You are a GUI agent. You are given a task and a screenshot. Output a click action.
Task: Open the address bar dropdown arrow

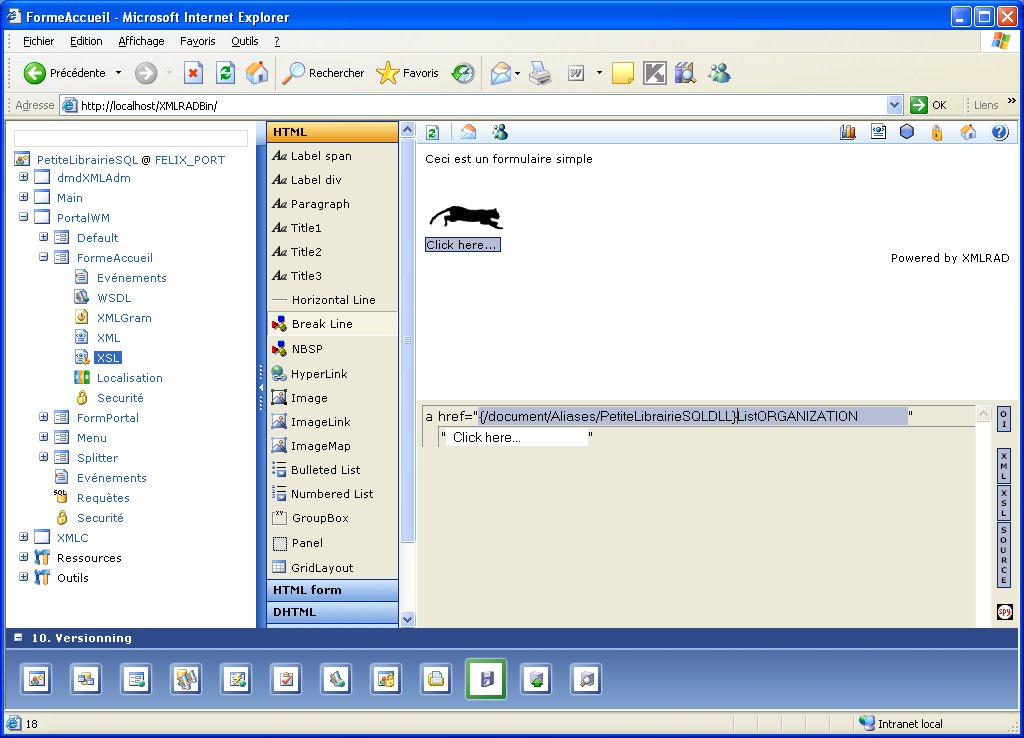894,105
